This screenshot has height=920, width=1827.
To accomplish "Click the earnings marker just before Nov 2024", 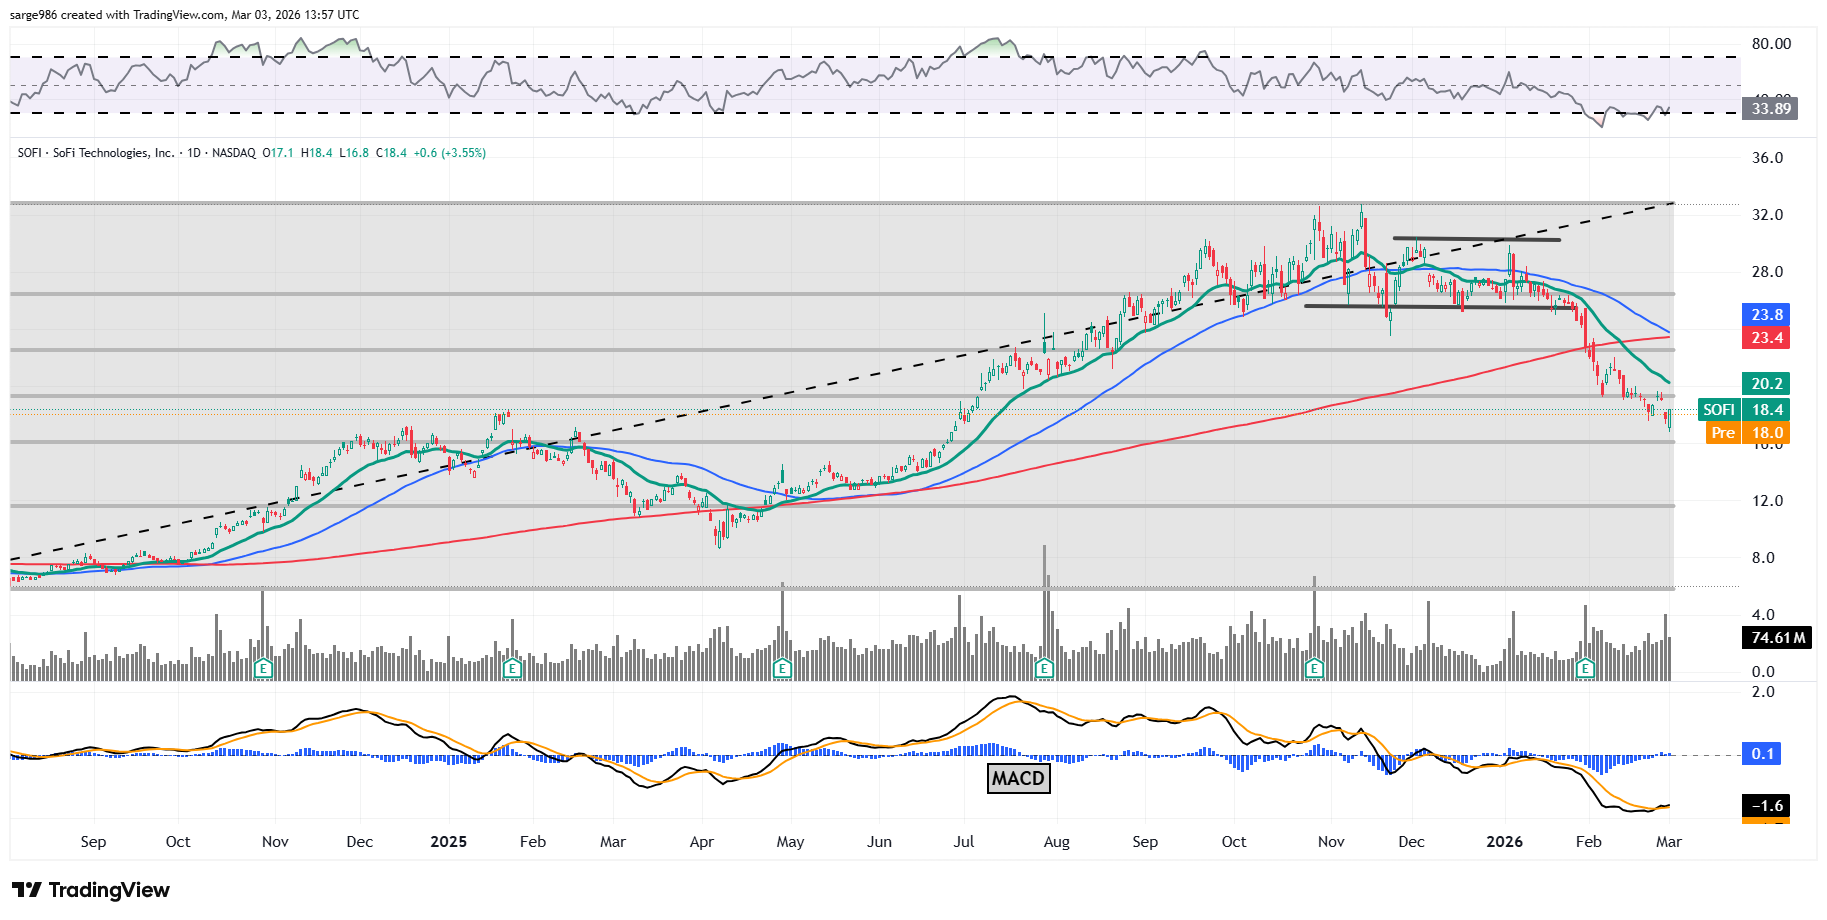I will click(263, 668).
